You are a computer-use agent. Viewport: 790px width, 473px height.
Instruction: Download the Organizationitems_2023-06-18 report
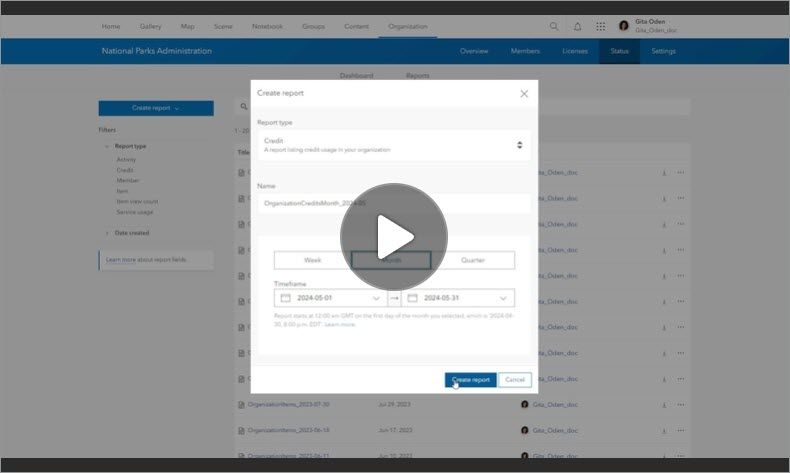click(x=664, y=430)
